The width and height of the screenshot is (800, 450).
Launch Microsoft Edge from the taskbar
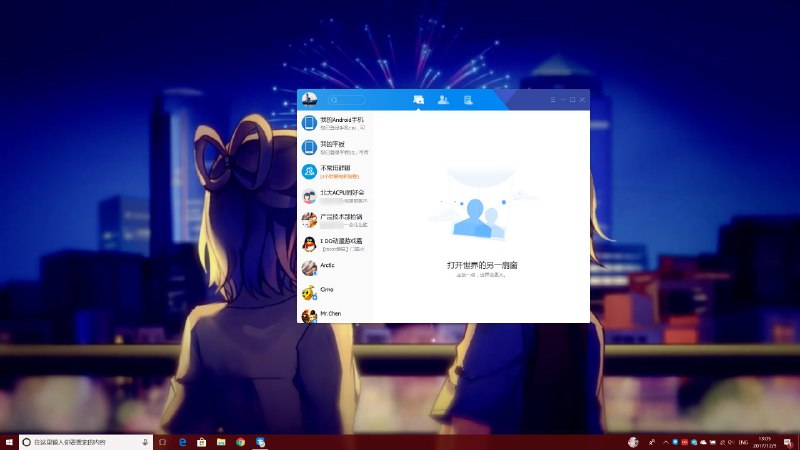click(x=182, y=442)
